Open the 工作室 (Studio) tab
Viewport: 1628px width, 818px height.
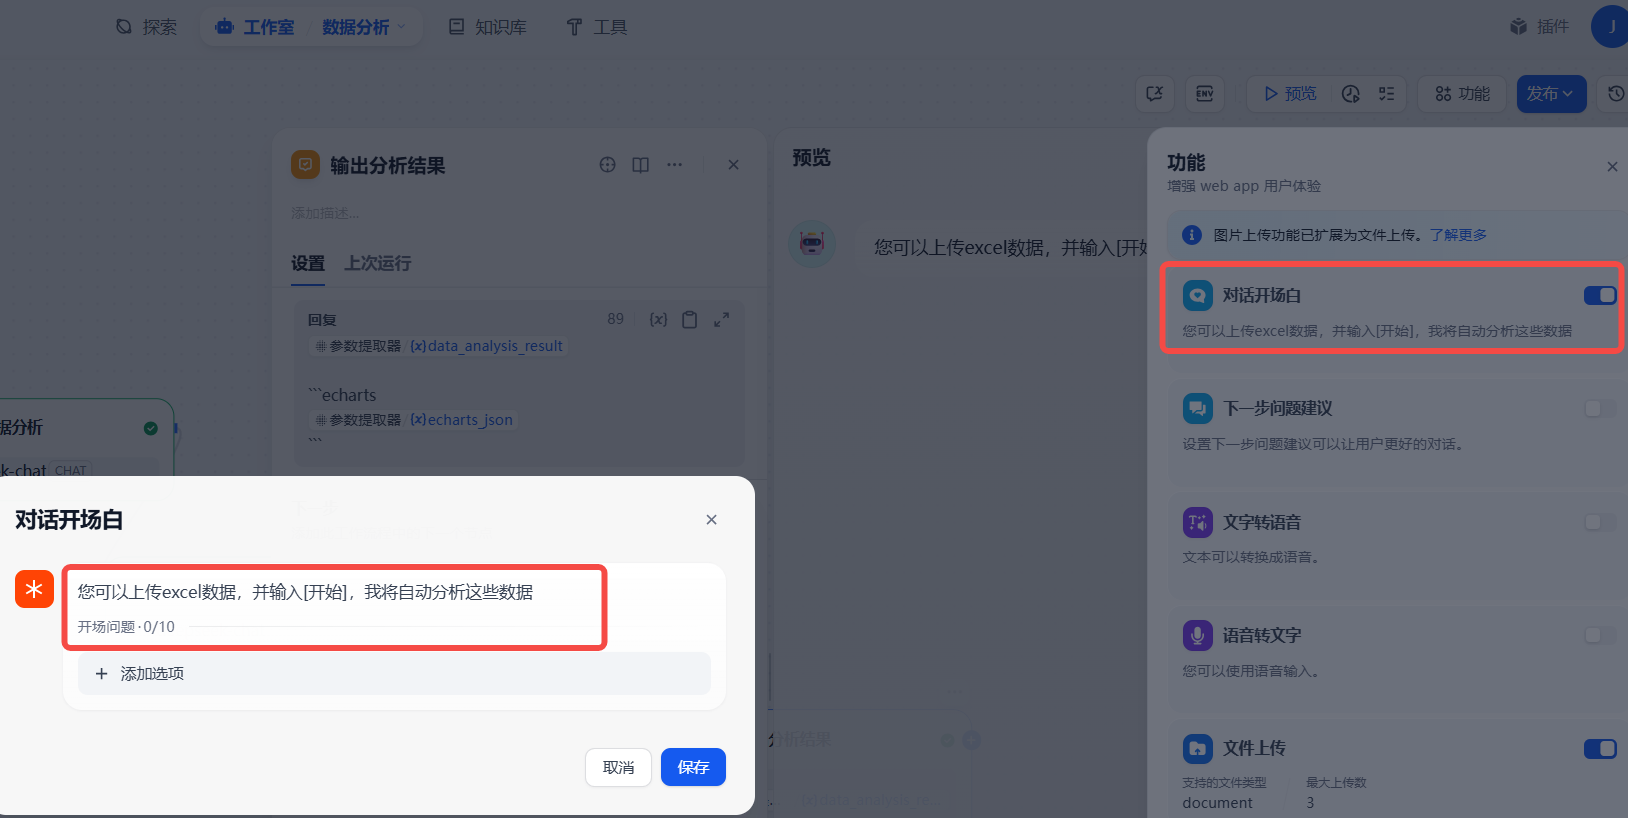coord(255,27)
